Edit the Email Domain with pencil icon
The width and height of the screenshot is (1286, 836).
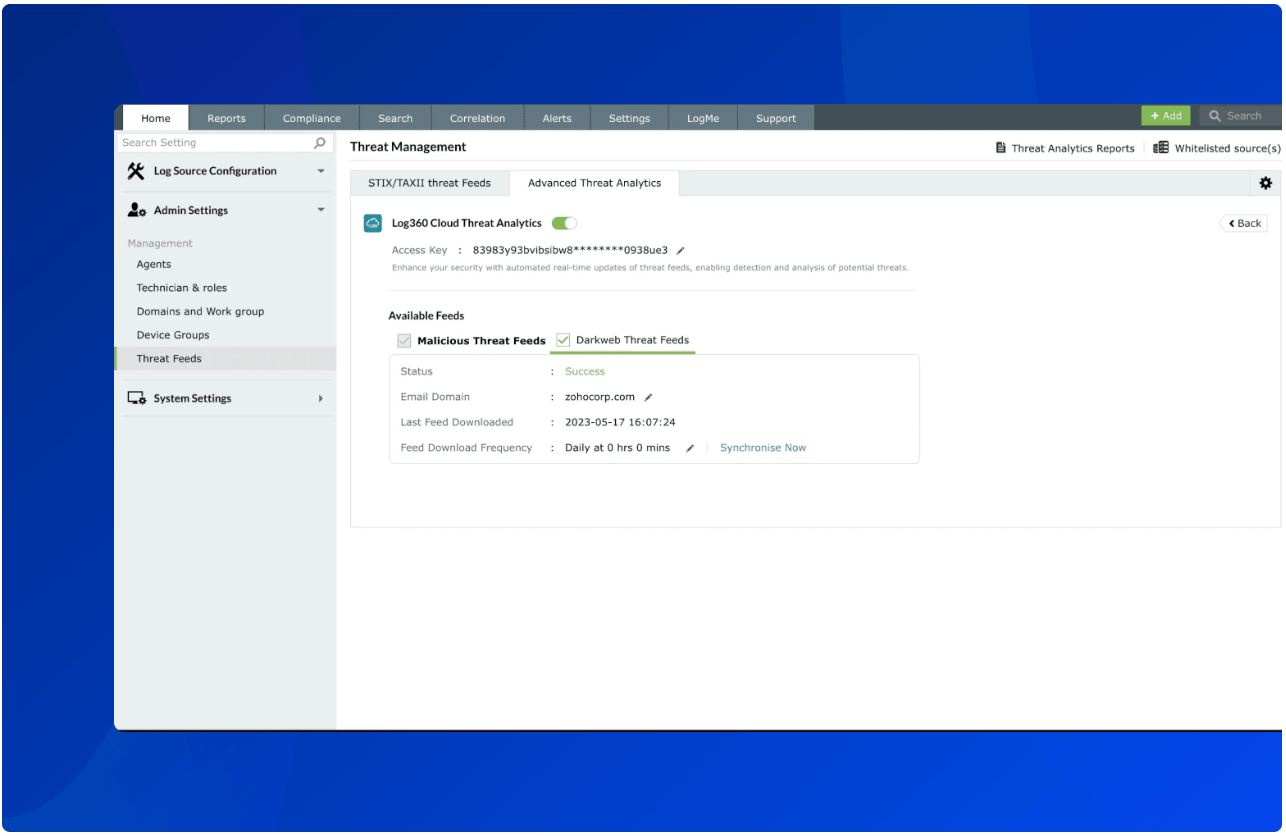pyautogui.click(x=648, y=397)
